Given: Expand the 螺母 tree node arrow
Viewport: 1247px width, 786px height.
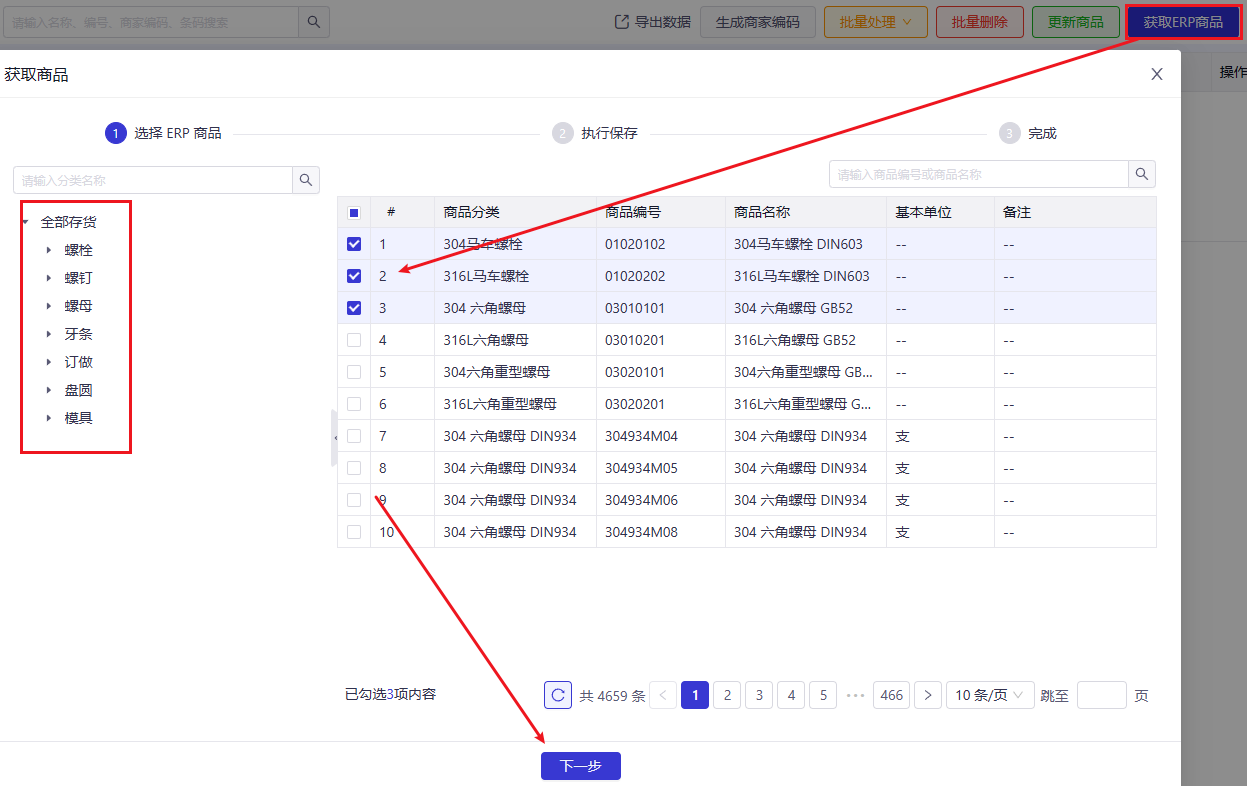Looking at the screenshot, I should pyautogui.click(x=49, y=306).
